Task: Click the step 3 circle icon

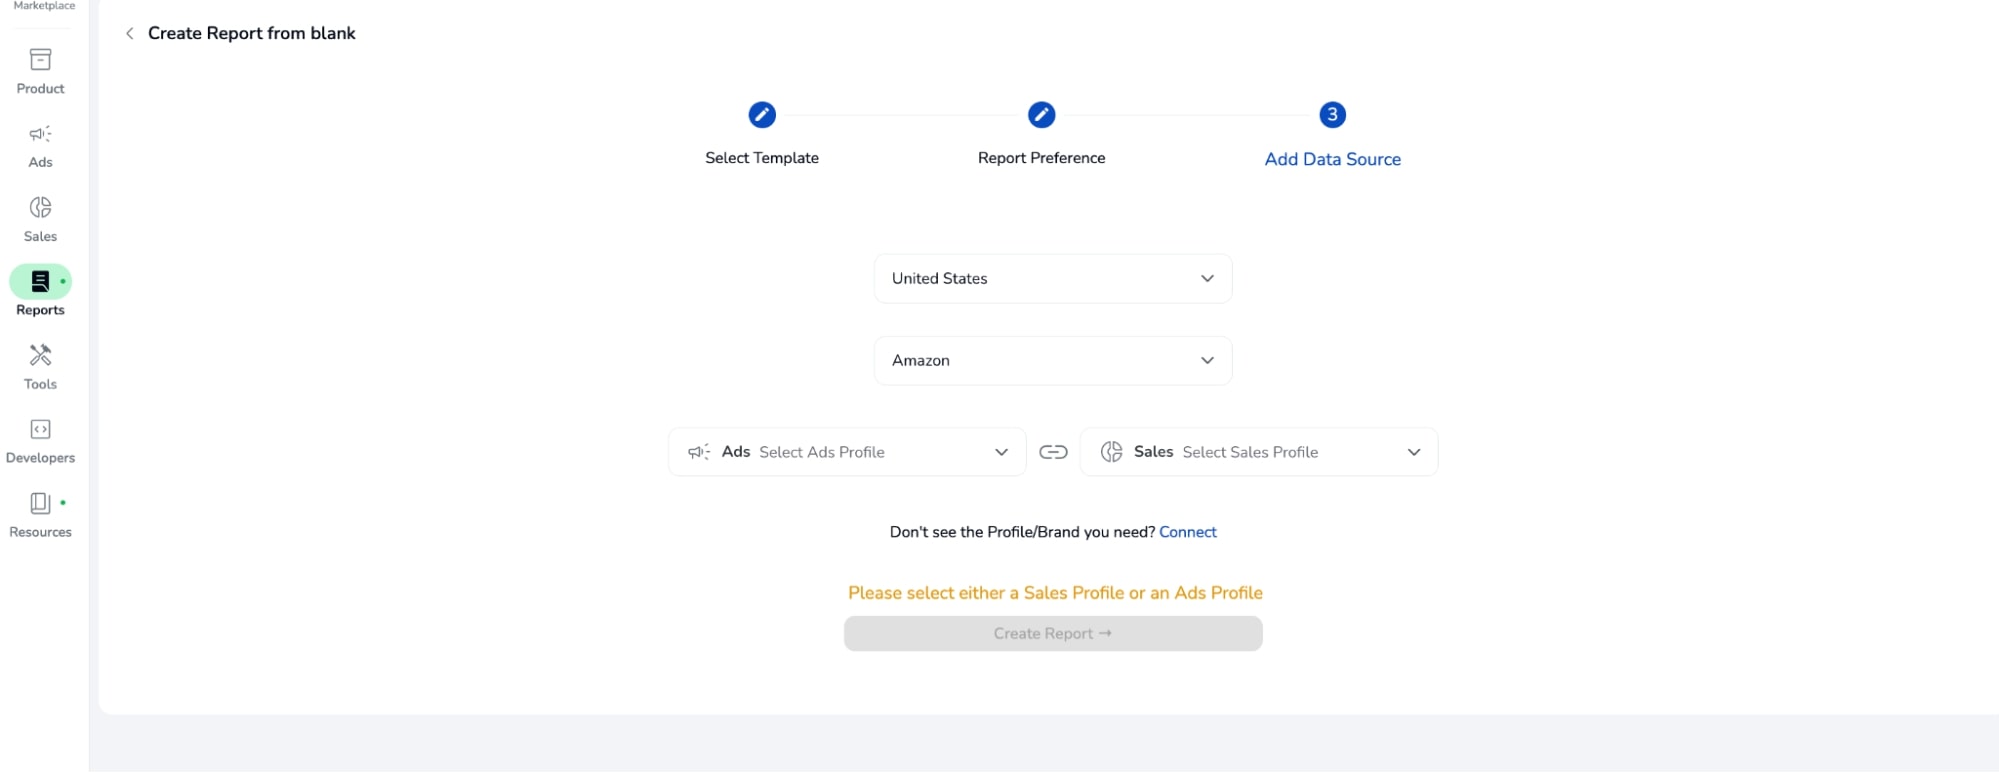Action: click(1332, 115)
